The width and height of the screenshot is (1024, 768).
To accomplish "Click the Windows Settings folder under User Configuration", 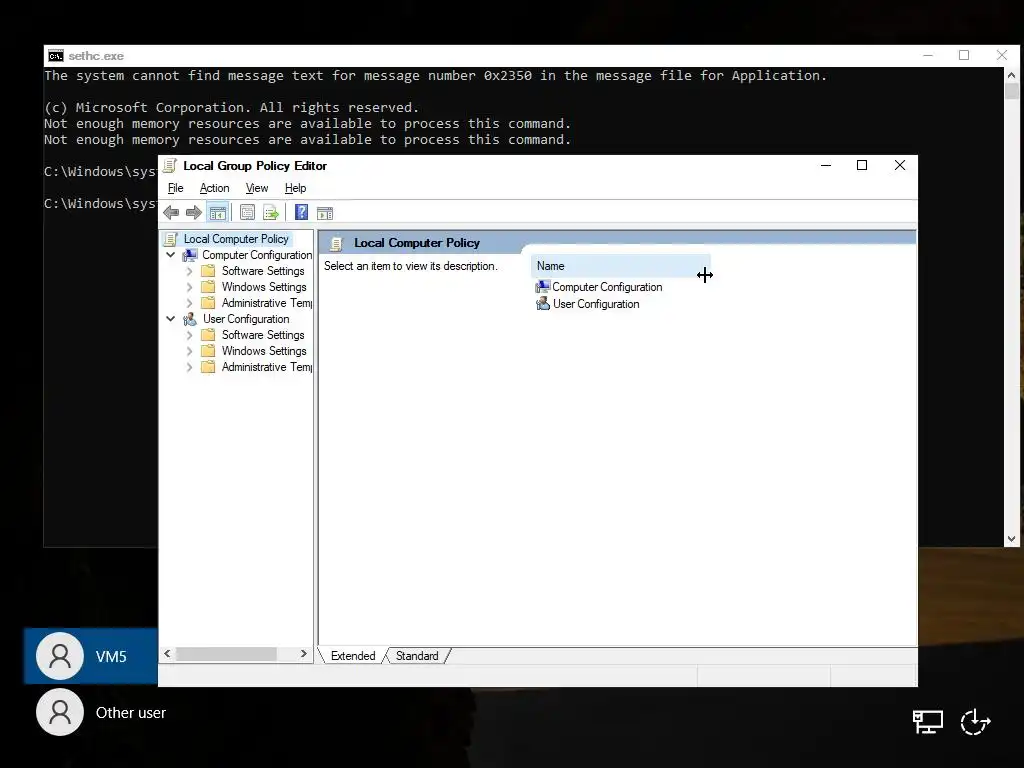I will tap(264, 351).
